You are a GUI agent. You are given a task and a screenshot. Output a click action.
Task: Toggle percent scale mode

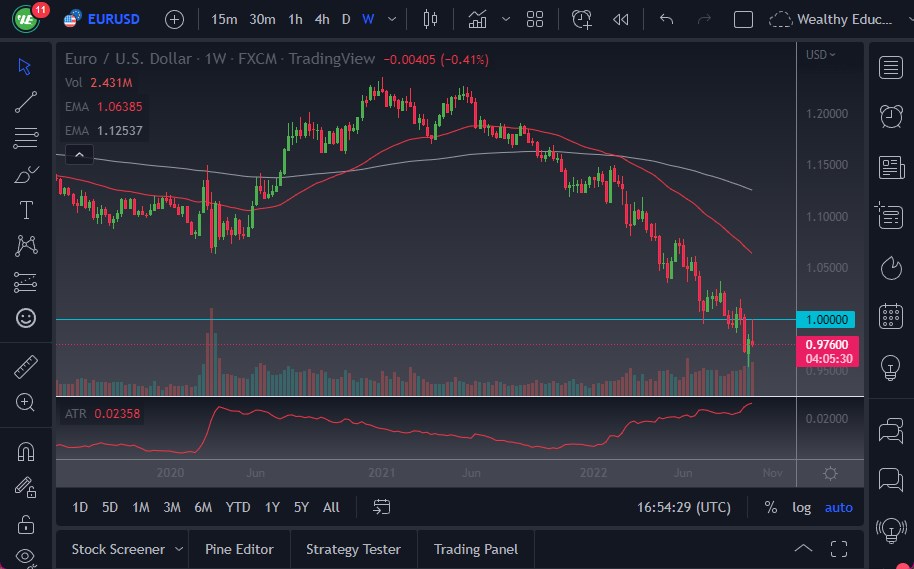click(x=771, y=507)
